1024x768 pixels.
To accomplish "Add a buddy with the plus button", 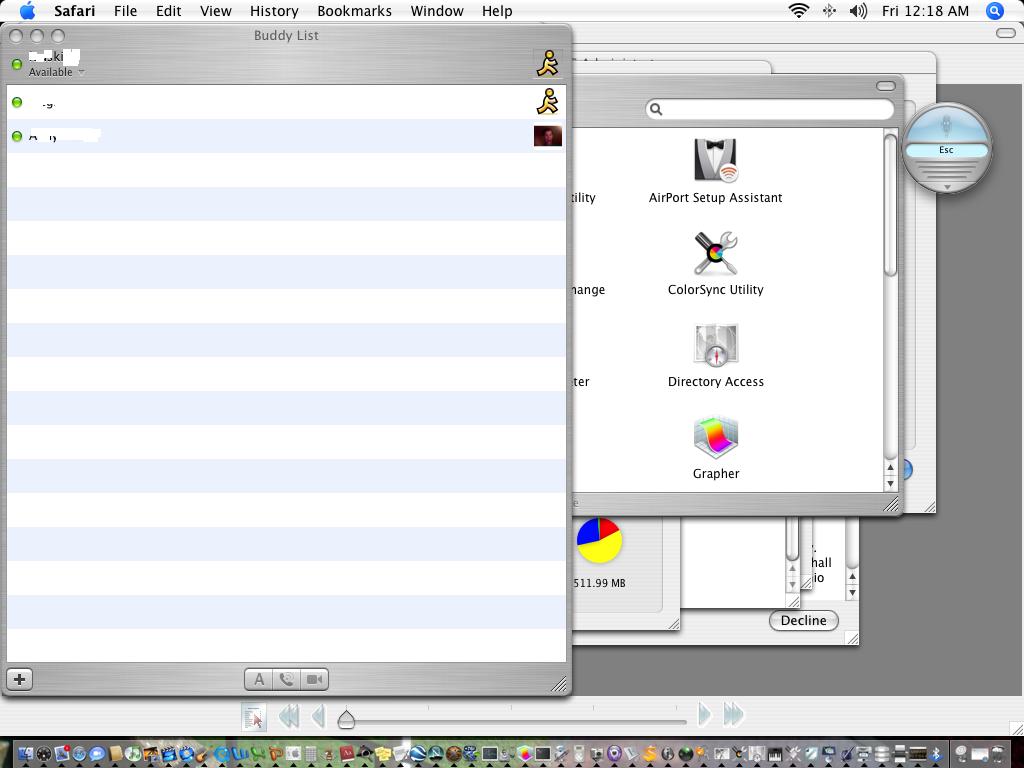I will click(x=20, y=679).
